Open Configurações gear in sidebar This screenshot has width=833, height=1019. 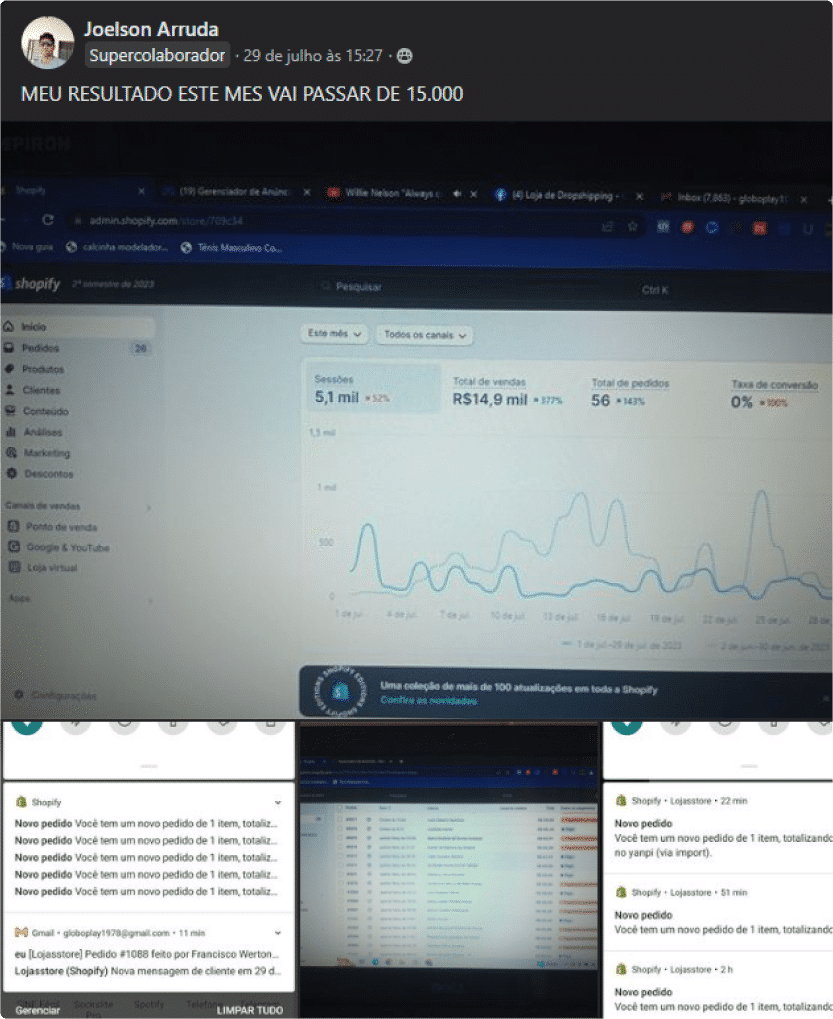(x=17, y=695)
